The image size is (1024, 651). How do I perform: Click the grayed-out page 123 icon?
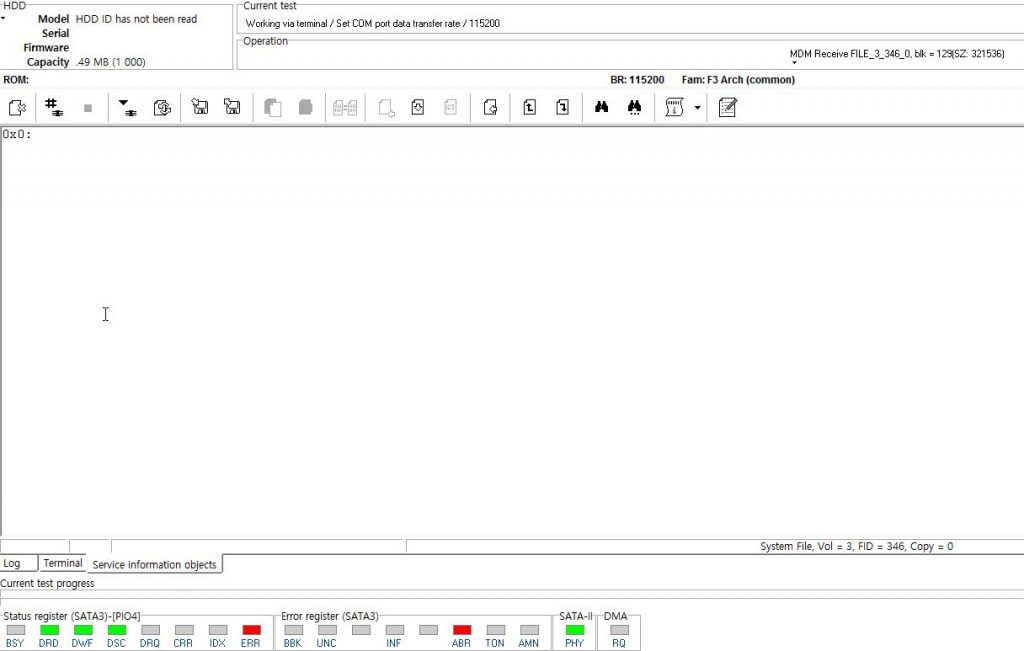click(450, 107)
